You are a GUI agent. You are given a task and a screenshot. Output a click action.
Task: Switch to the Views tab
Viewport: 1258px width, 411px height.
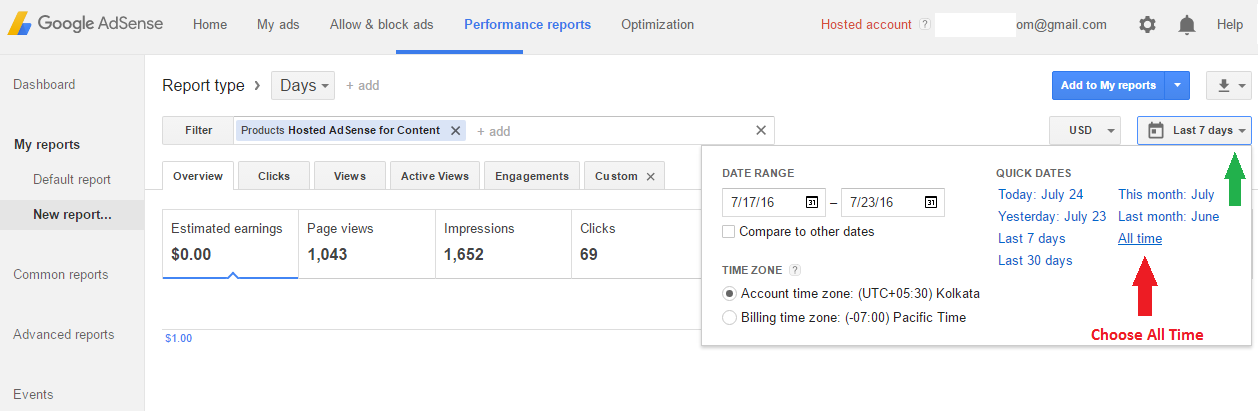(x=350, y=176)
